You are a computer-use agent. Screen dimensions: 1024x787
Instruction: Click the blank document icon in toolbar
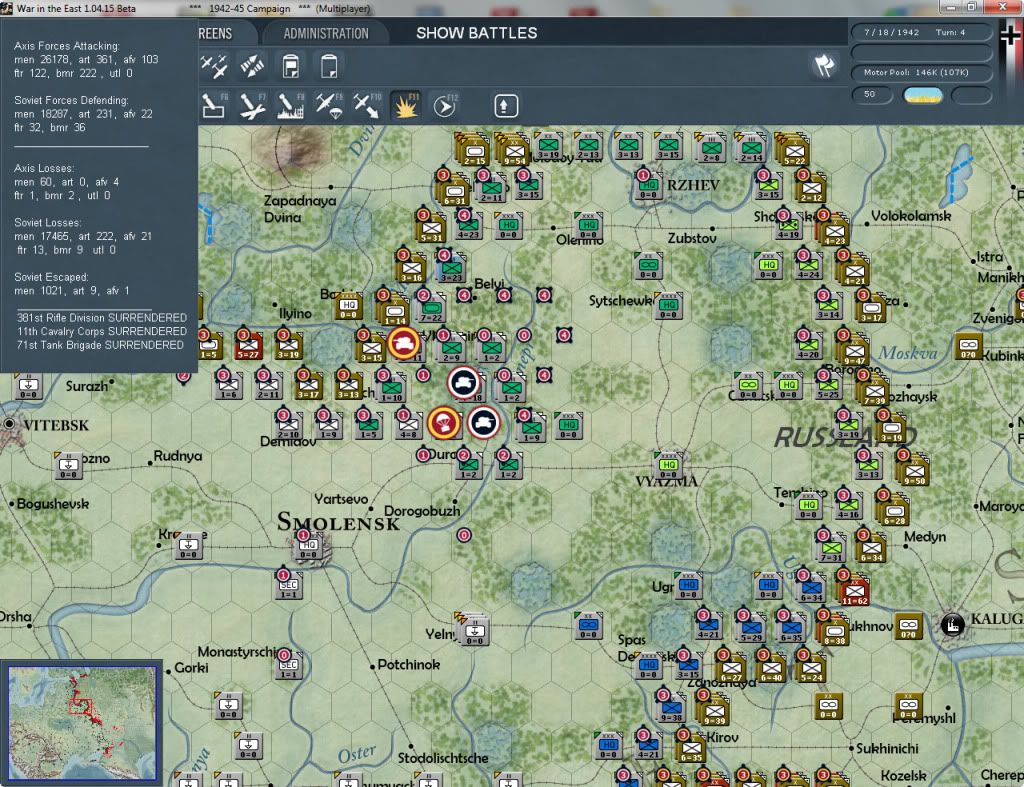tap(329, 66)
